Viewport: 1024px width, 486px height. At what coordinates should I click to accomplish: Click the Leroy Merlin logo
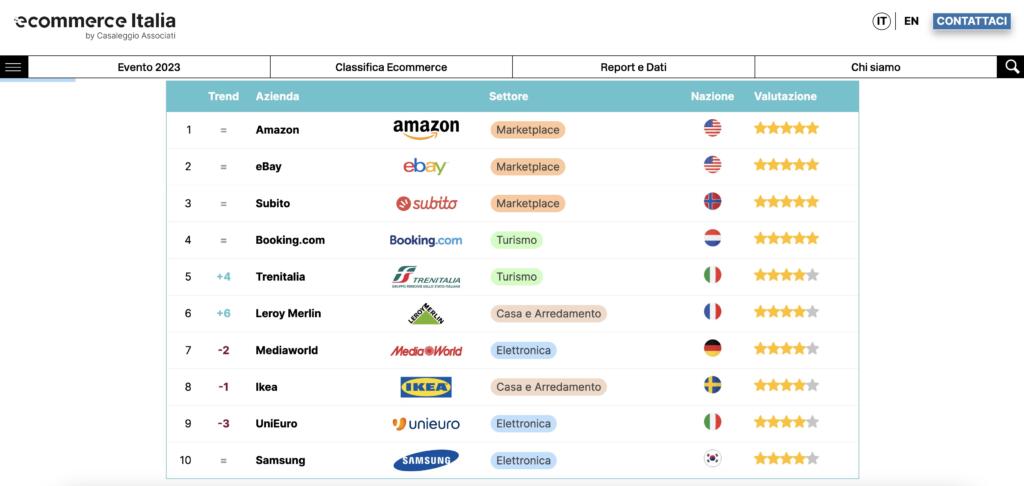[x=426, y=314]
